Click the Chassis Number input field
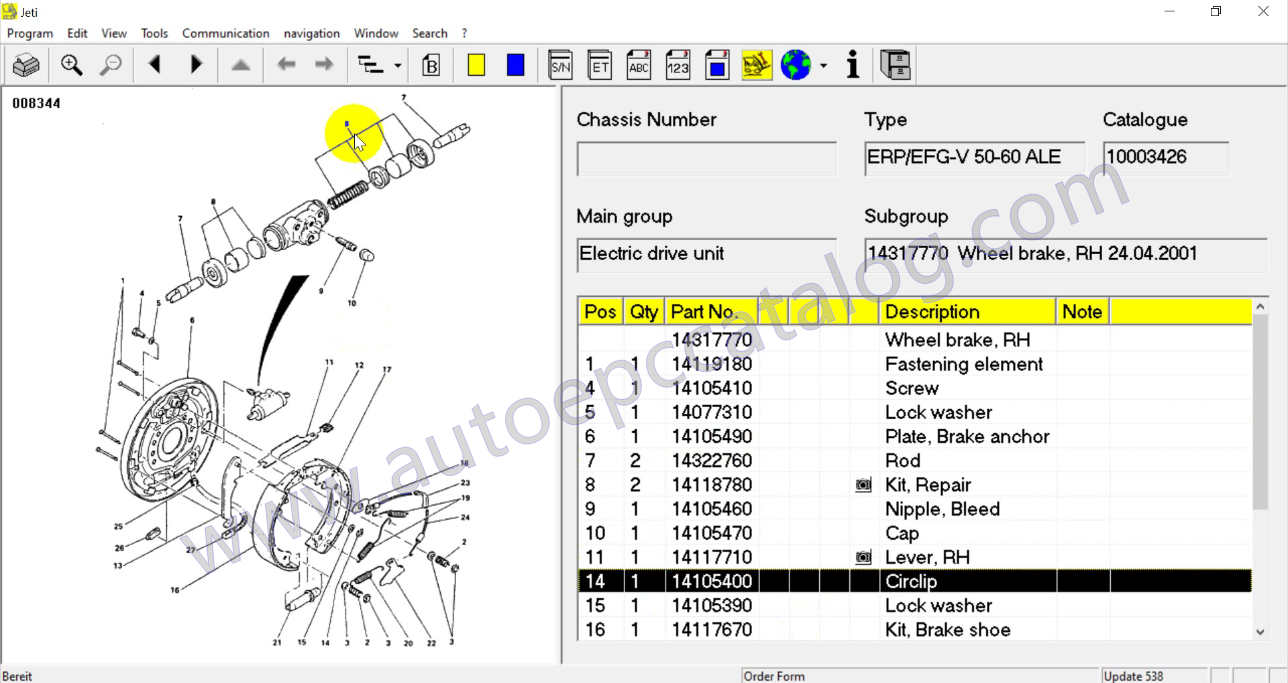The height and width of the screenshot is (683, 1288). click(706, 158)
